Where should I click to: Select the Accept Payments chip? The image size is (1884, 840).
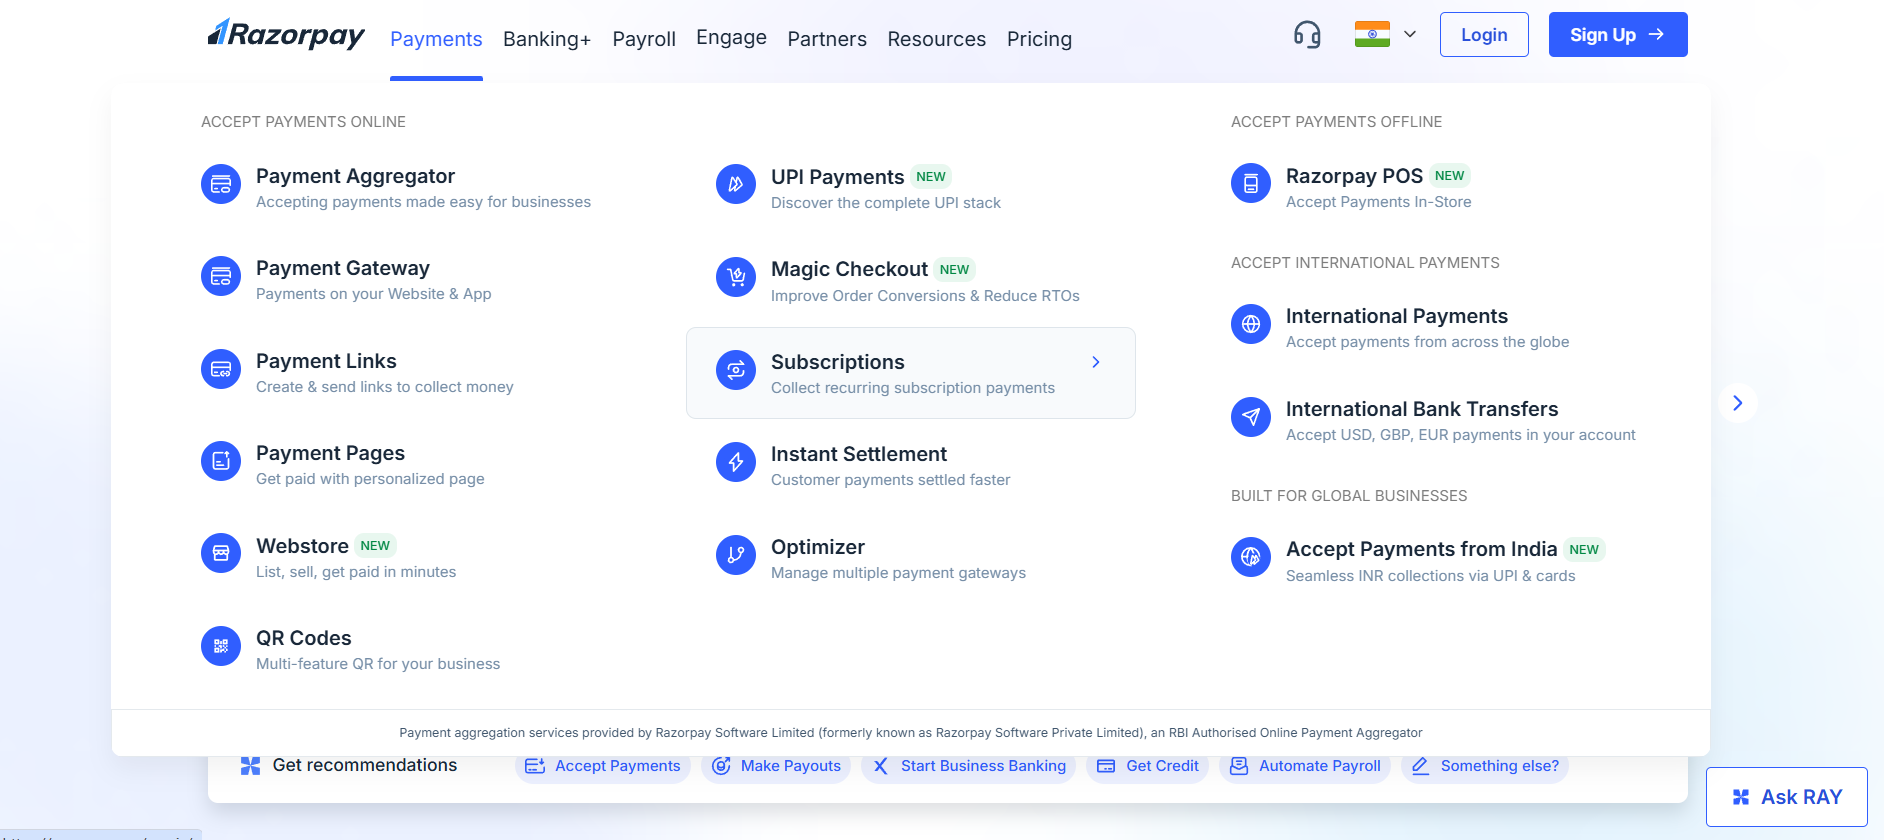(603, 766)
